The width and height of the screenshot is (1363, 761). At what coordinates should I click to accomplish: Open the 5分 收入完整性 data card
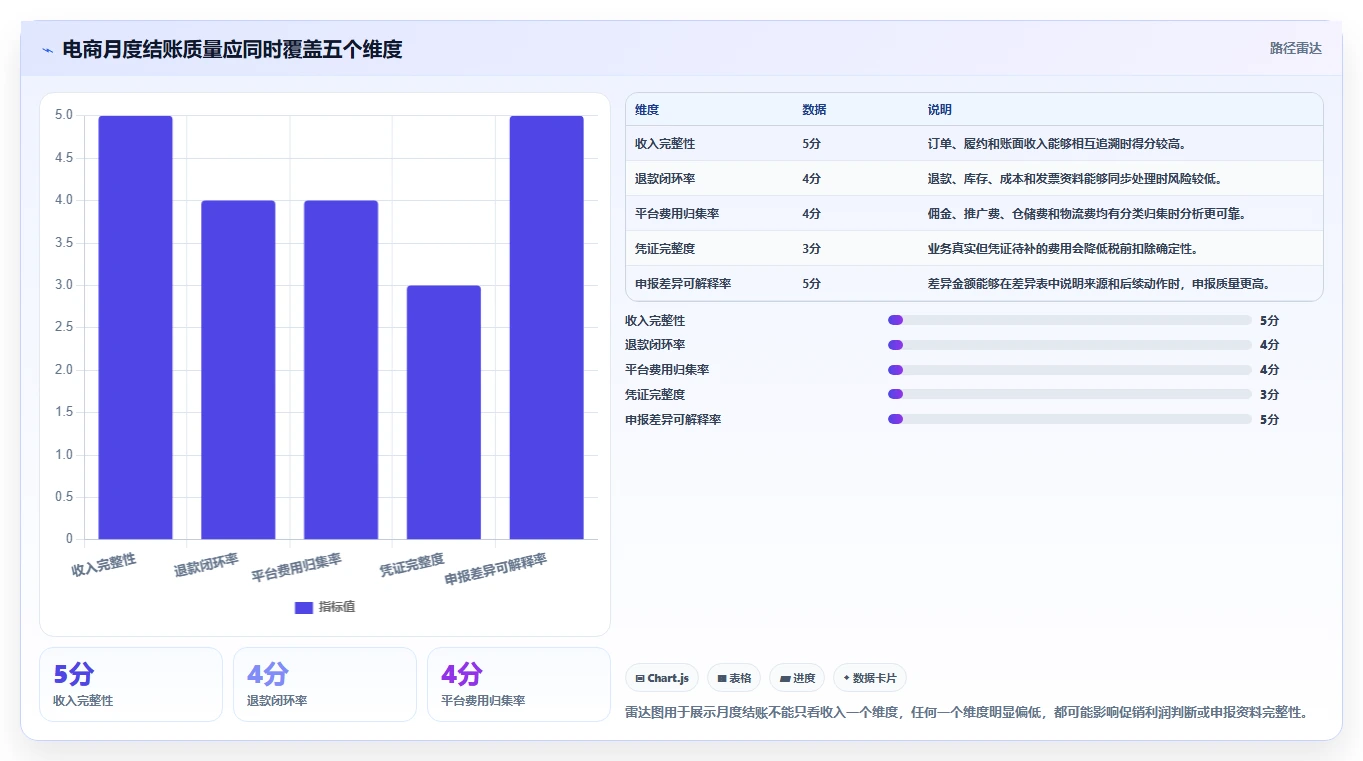coord(131,684)
